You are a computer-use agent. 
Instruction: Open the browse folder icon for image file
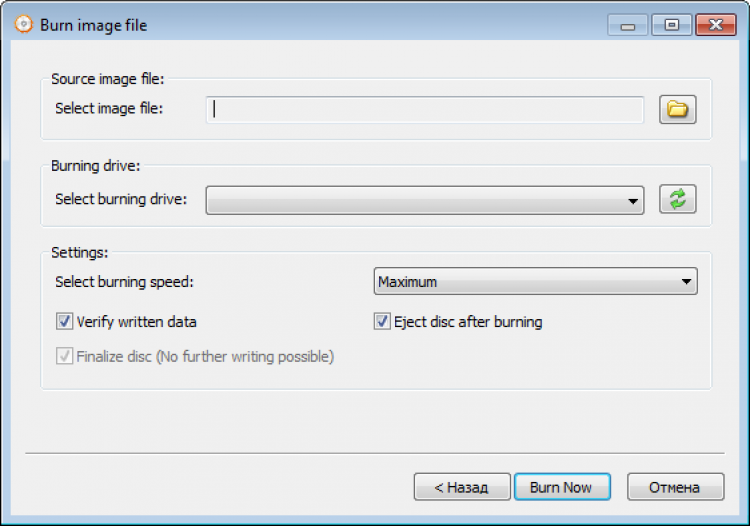coord(677,109)
